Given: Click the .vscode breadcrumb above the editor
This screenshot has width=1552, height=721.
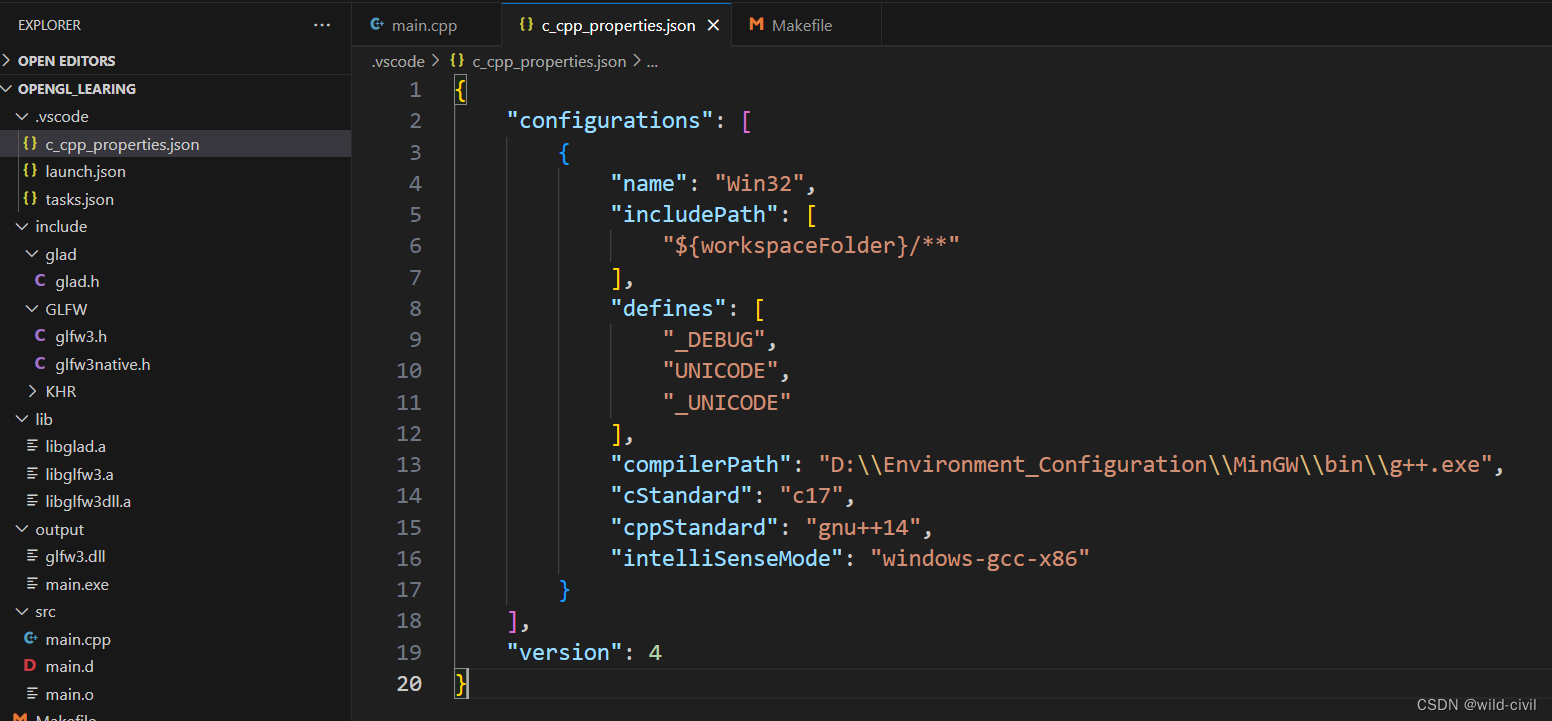Looking at the screenshot, I should (x=397, y=61).
